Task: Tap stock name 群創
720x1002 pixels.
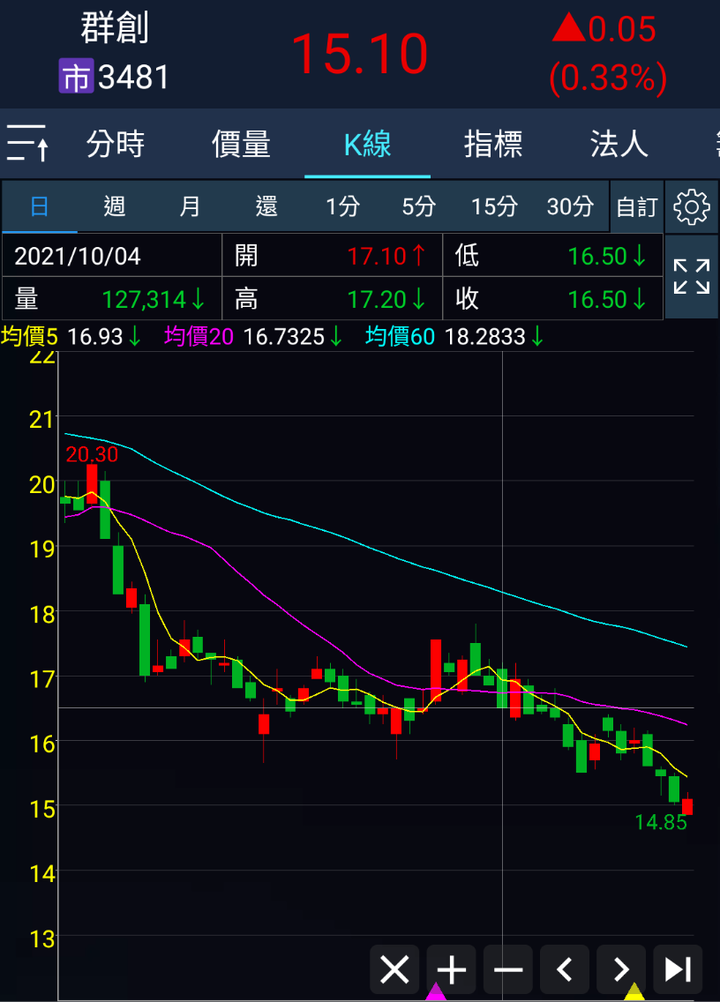Action: point(115,28)
